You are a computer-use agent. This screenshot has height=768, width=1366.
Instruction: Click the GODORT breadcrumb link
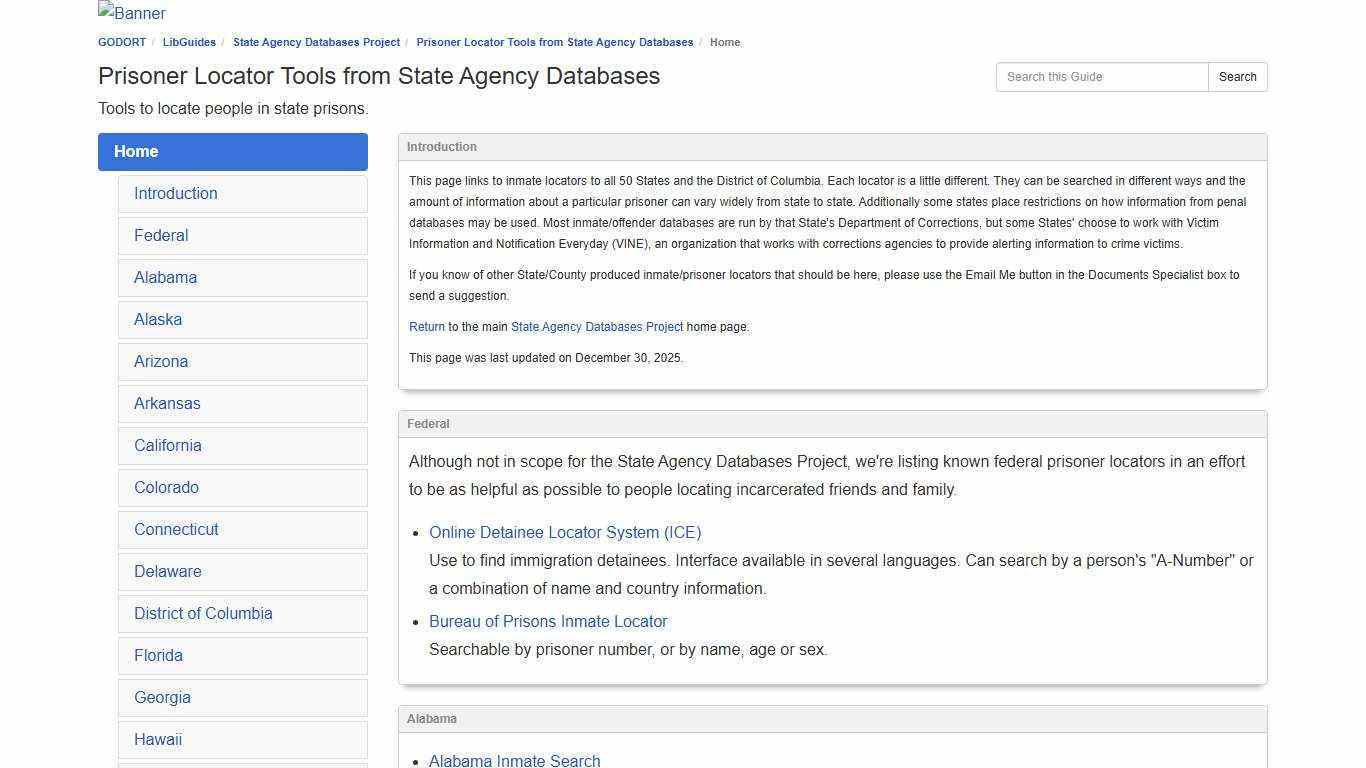pyautogui.click(x=121, y=42)
